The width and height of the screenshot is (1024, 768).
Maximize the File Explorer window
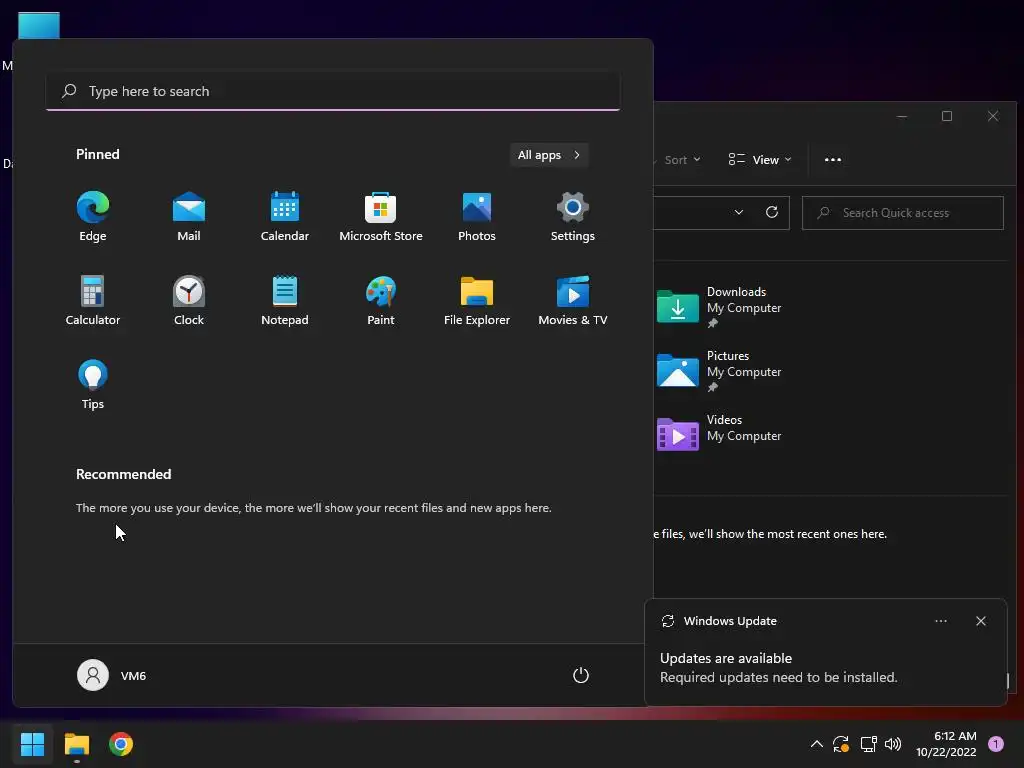(x=947, y=116)
